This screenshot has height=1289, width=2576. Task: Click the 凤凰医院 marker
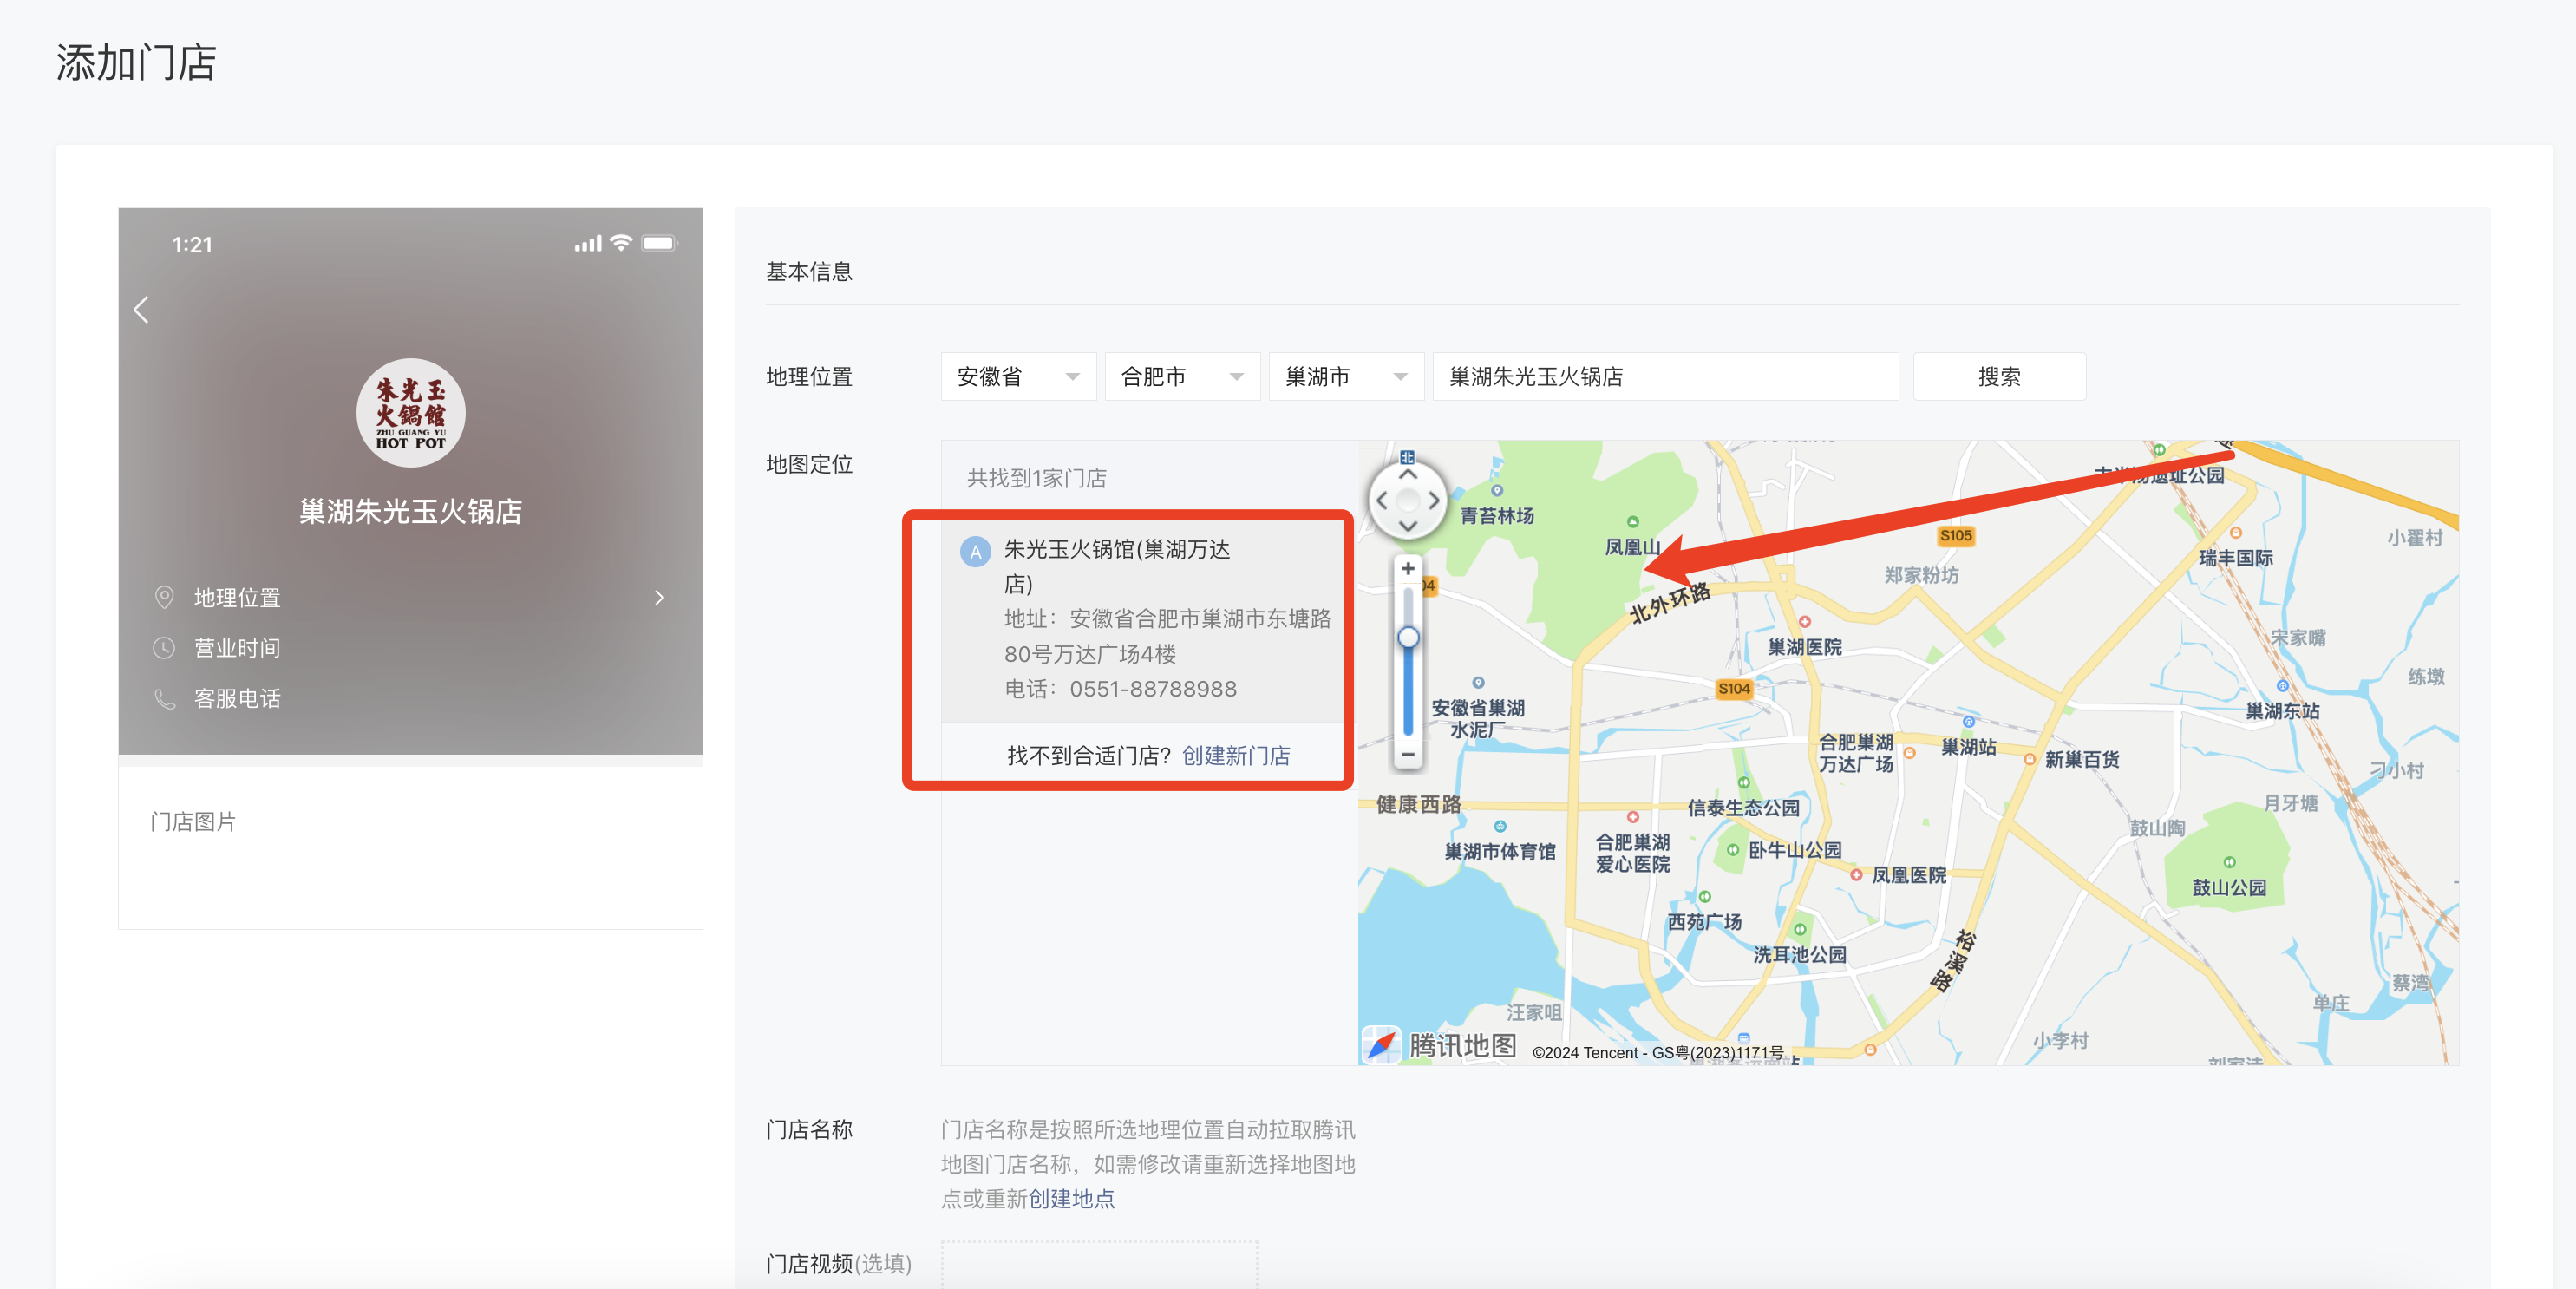(1856, 875)
